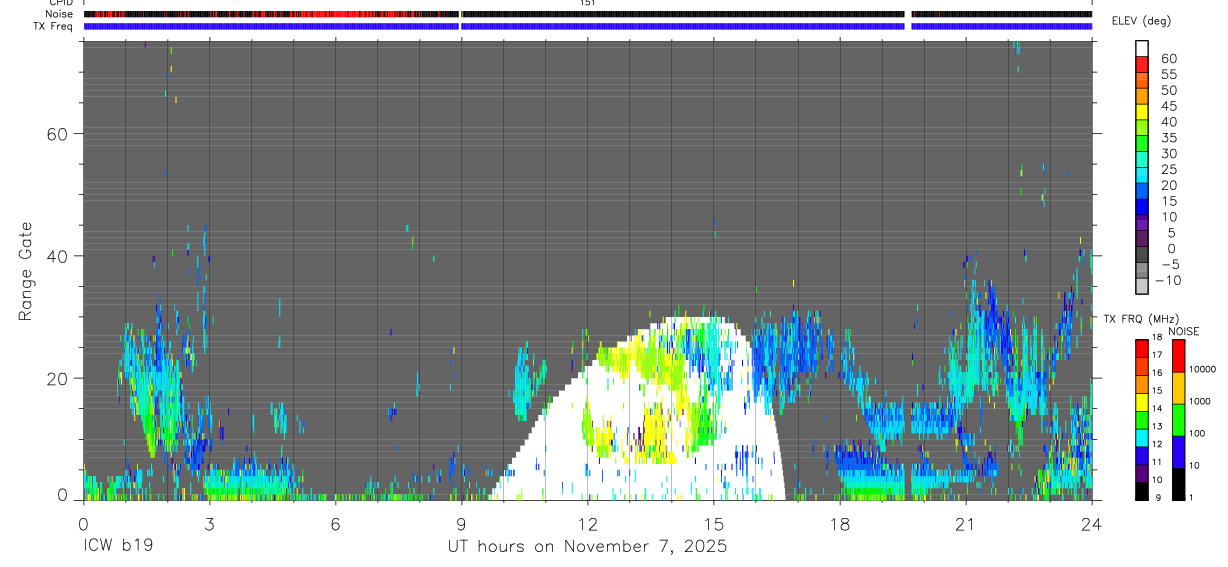Click the "12" value on TX FRQ scale
The width and height of the screenshot is (1228, 567).
click(x=1158, y=444)
